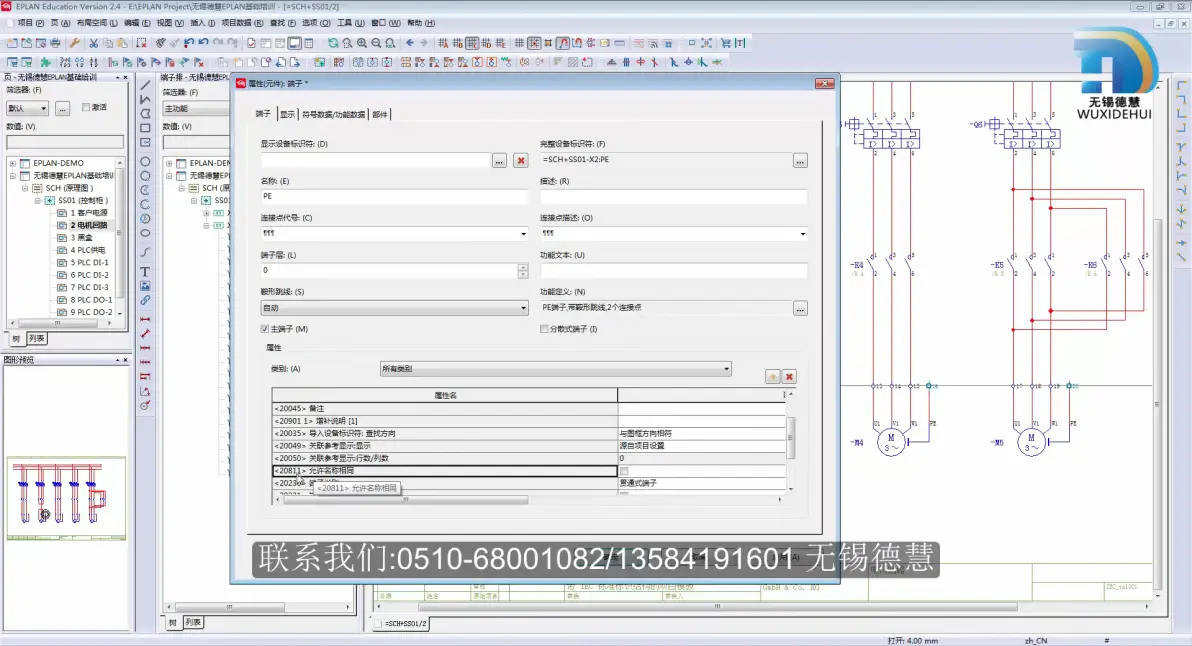Viewport: 1192px width, 646px height.
Task: Toggle the 主端子 (M) checkbox
Action: click(x=265, y=329)
